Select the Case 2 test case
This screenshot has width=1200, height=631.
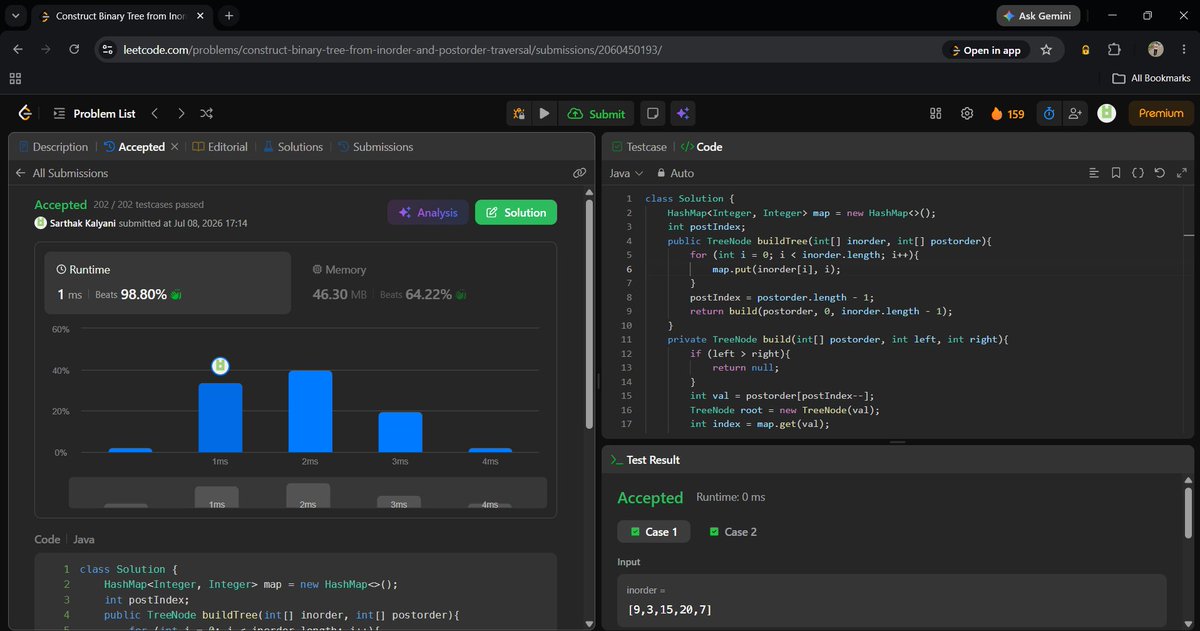[733, 531]
